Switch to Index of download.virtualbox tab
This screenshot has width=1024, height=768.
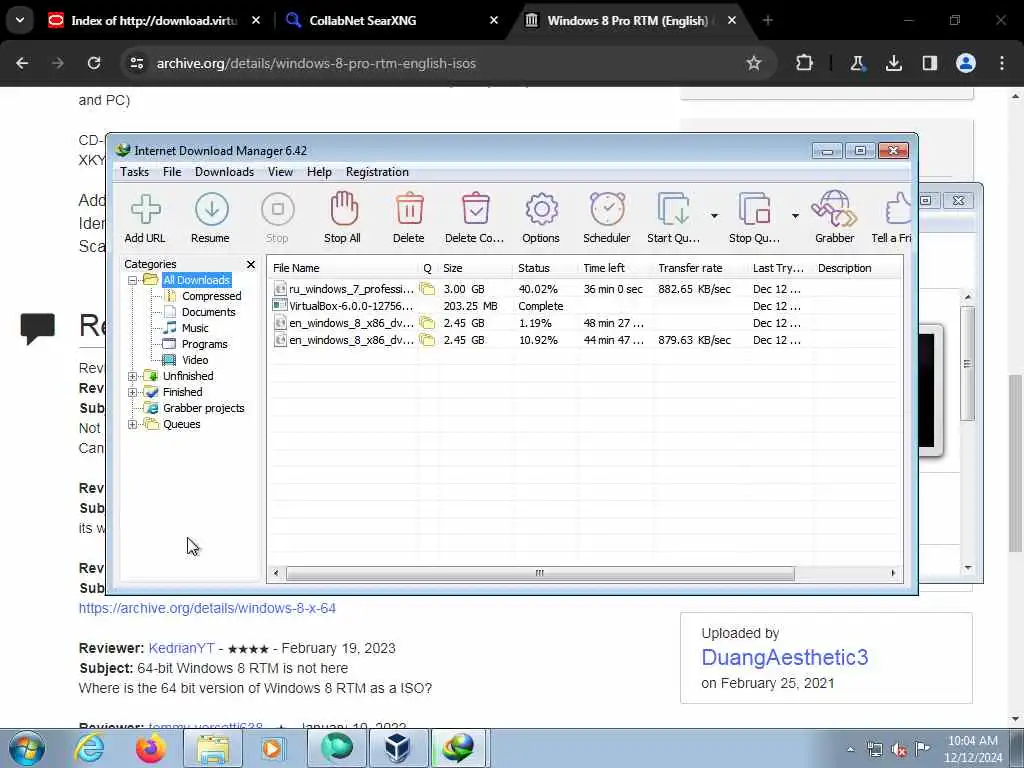tap(153, 20)
